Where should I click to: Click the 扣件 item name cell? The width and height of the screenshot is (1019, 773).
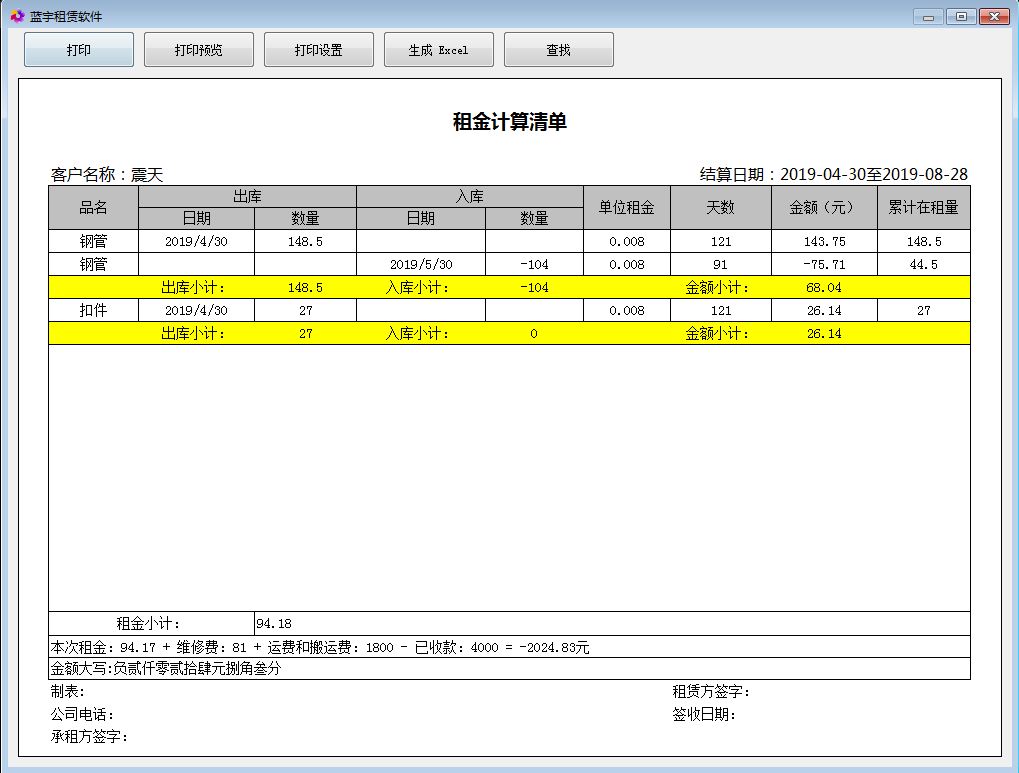point(93,311)
